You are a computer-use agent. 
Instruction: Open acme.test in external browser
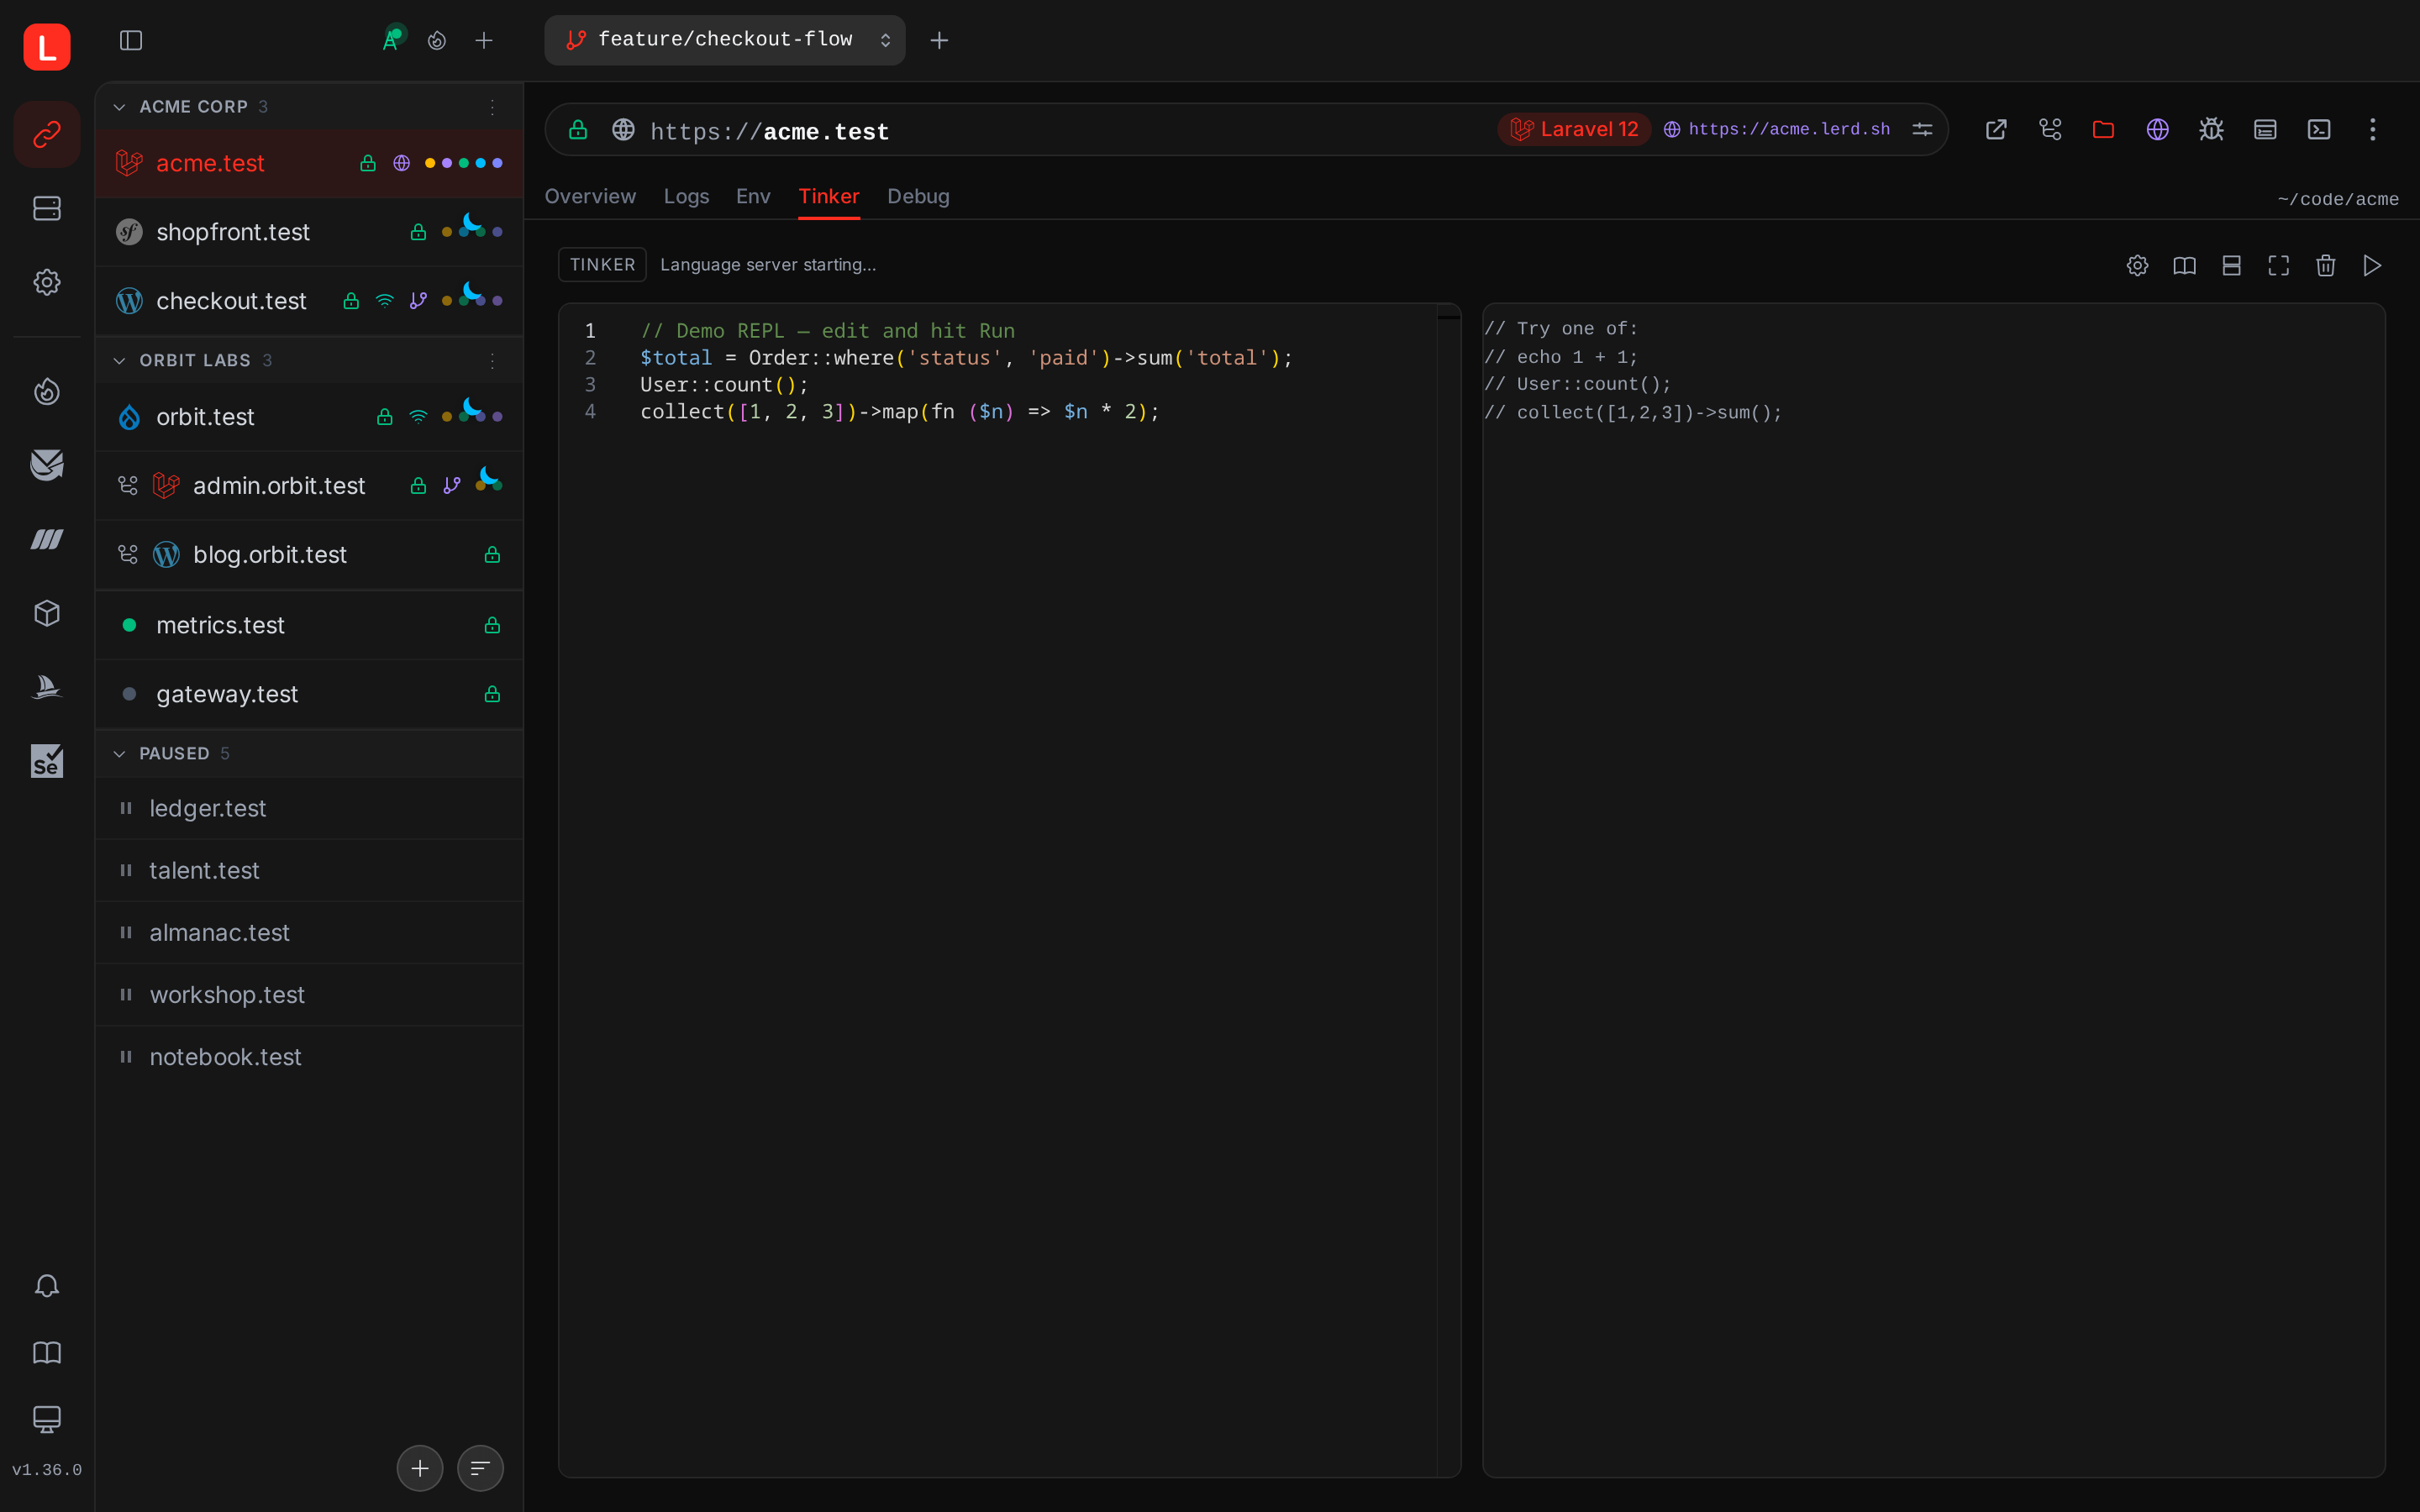click(x=1996, y=129)
